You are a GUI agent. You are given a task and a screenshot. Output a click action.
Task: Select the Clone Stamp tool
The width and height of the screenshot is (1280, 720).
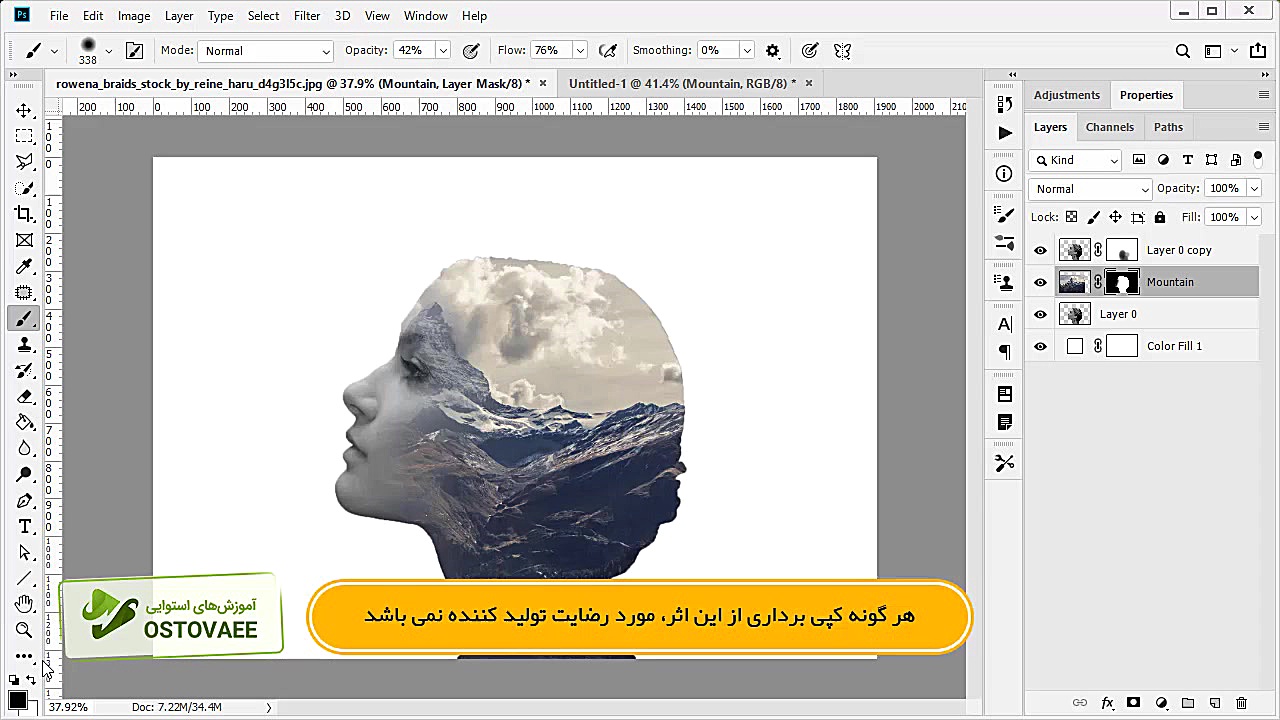point(25,344)
